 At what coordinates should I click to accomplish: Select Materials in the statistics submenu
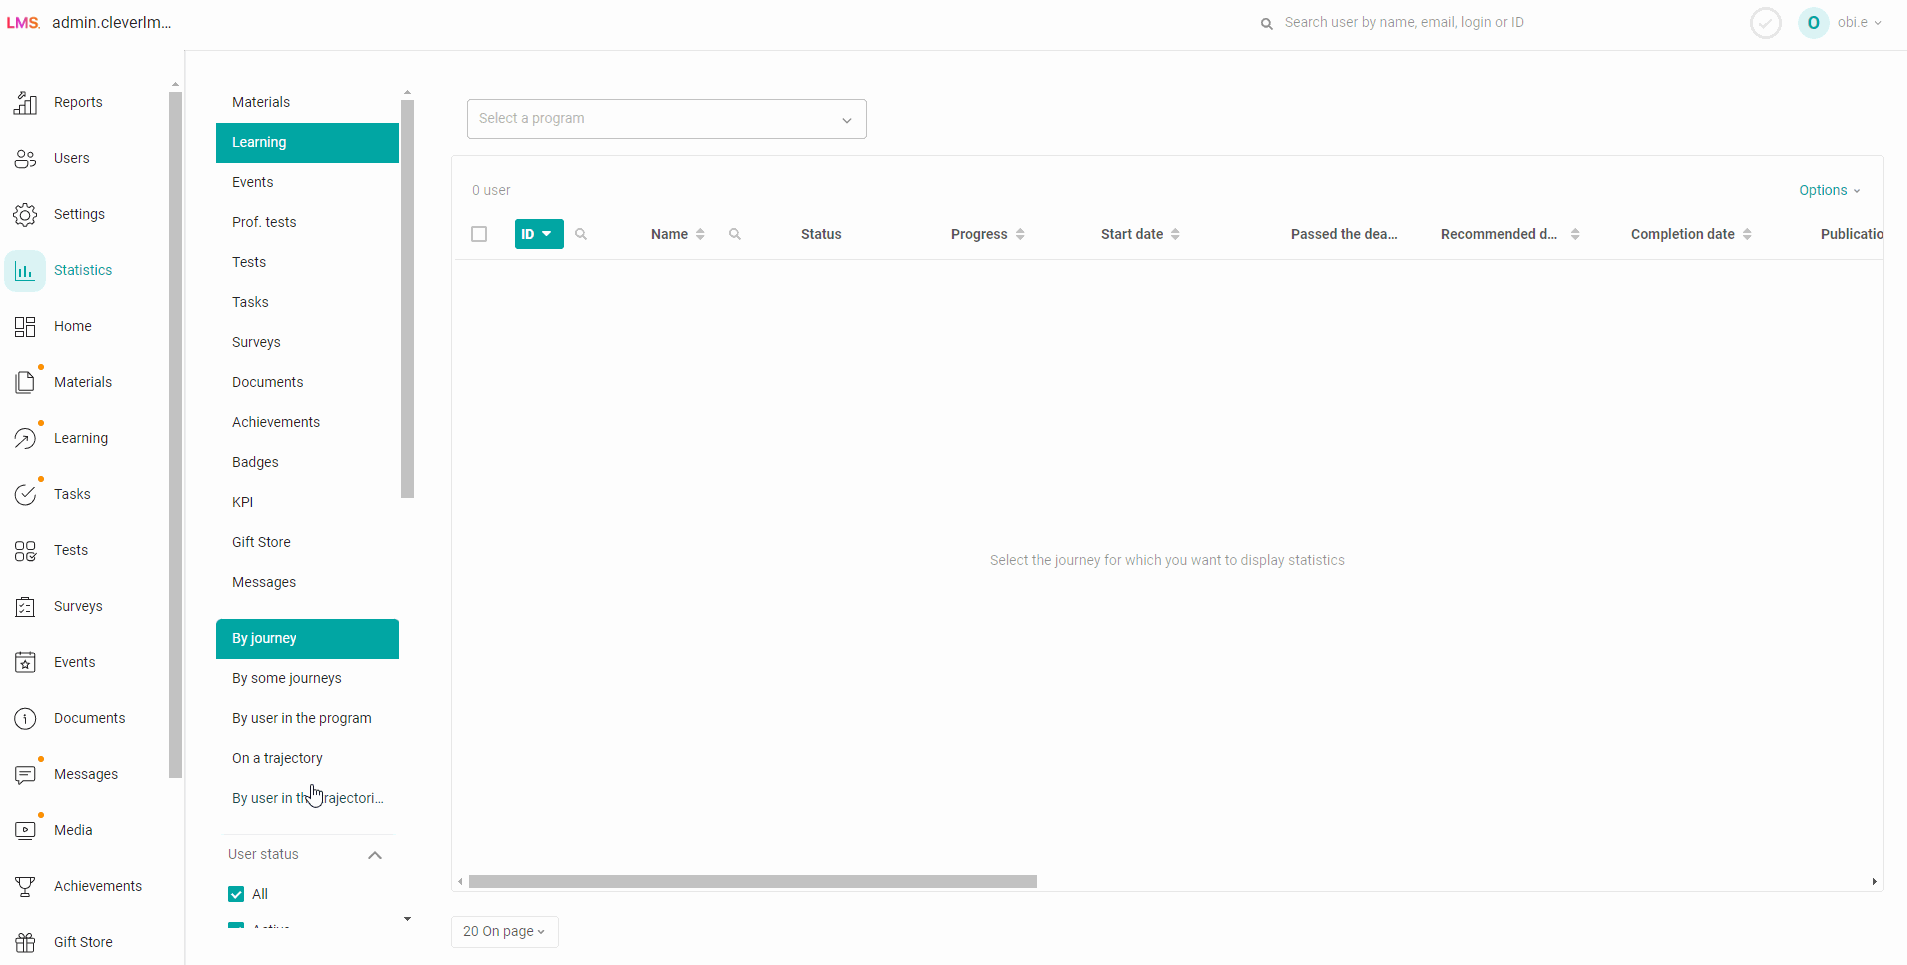[307, 102]
